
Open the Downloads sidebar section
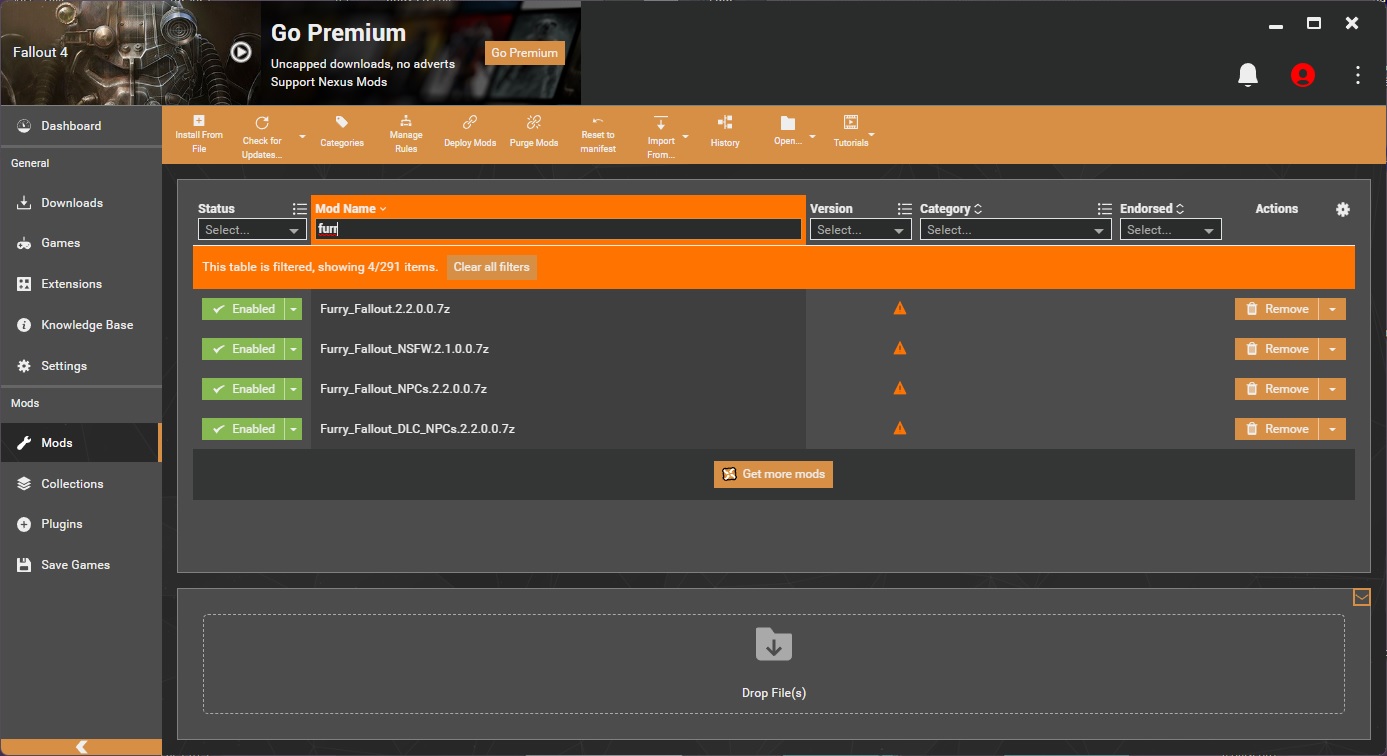(x=71, y=203)
